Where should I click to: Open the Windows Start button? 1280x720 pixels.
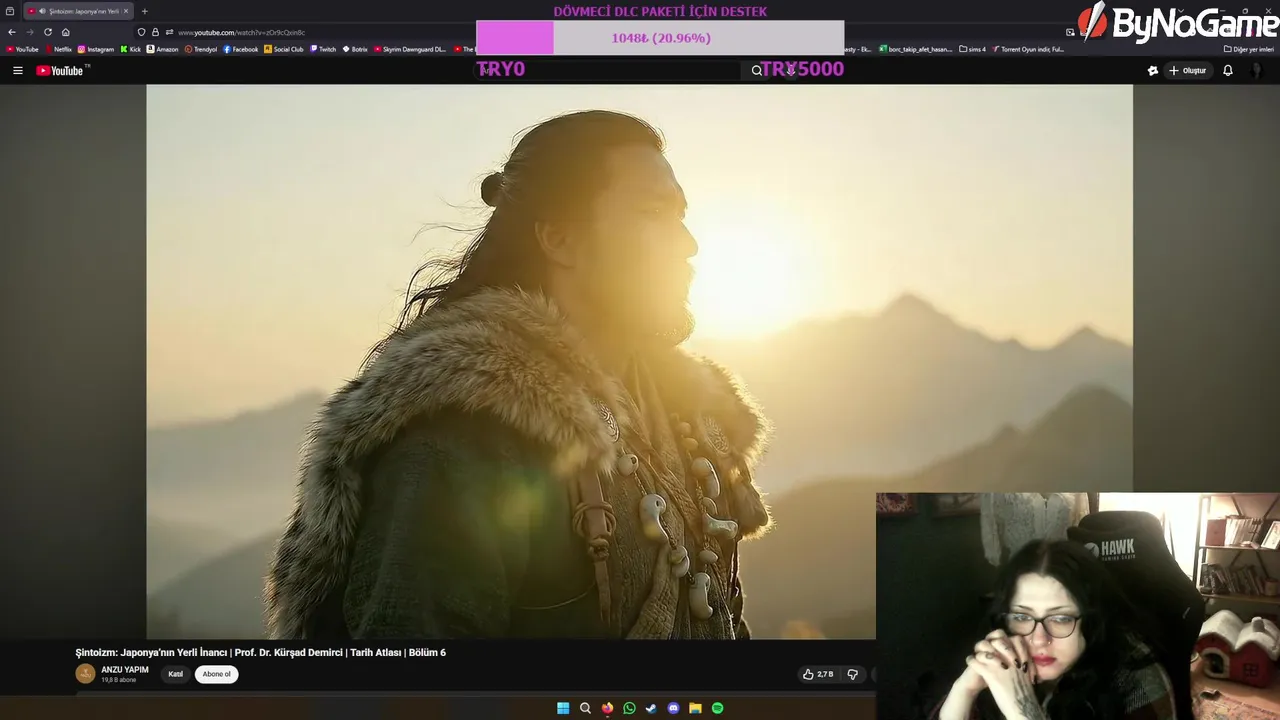click(x=563, y=708)
